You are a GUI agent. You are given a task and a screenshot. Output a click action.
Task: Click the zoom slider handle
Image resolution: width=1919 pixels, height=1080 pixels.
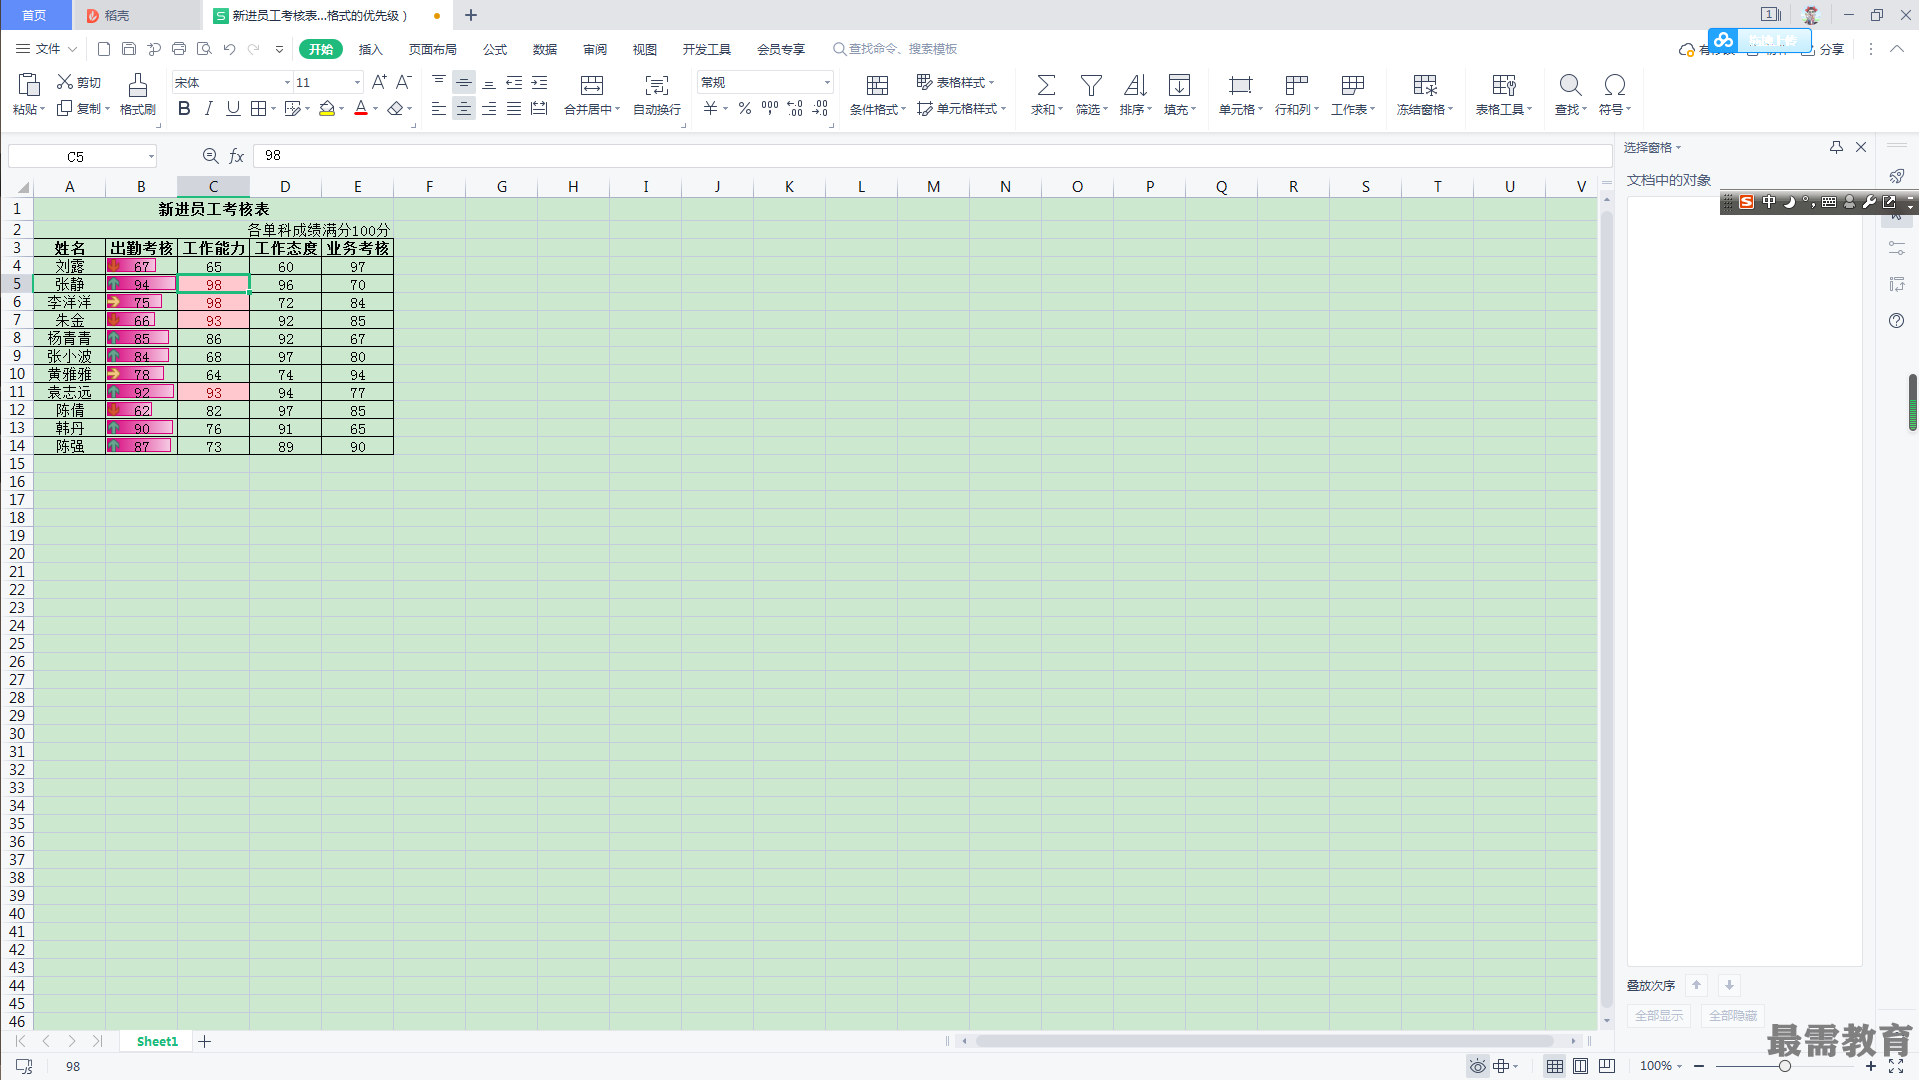[x=1784, y=1066]
